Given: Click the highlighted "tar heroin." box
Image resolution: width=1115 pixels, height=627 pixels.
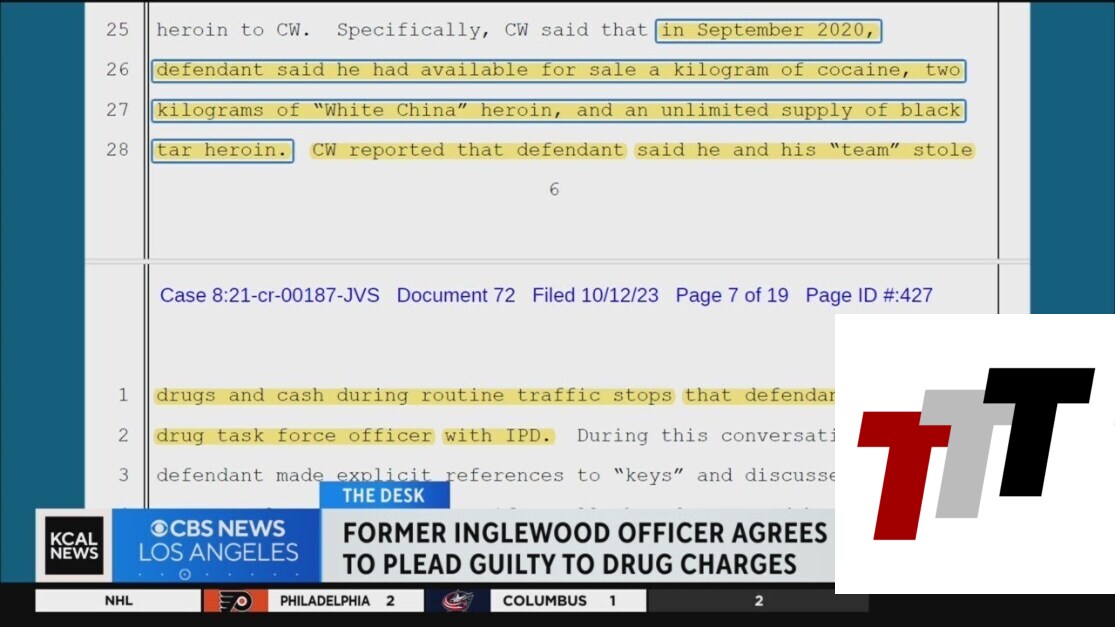Looking at the screenshot, I should [223, 151].
